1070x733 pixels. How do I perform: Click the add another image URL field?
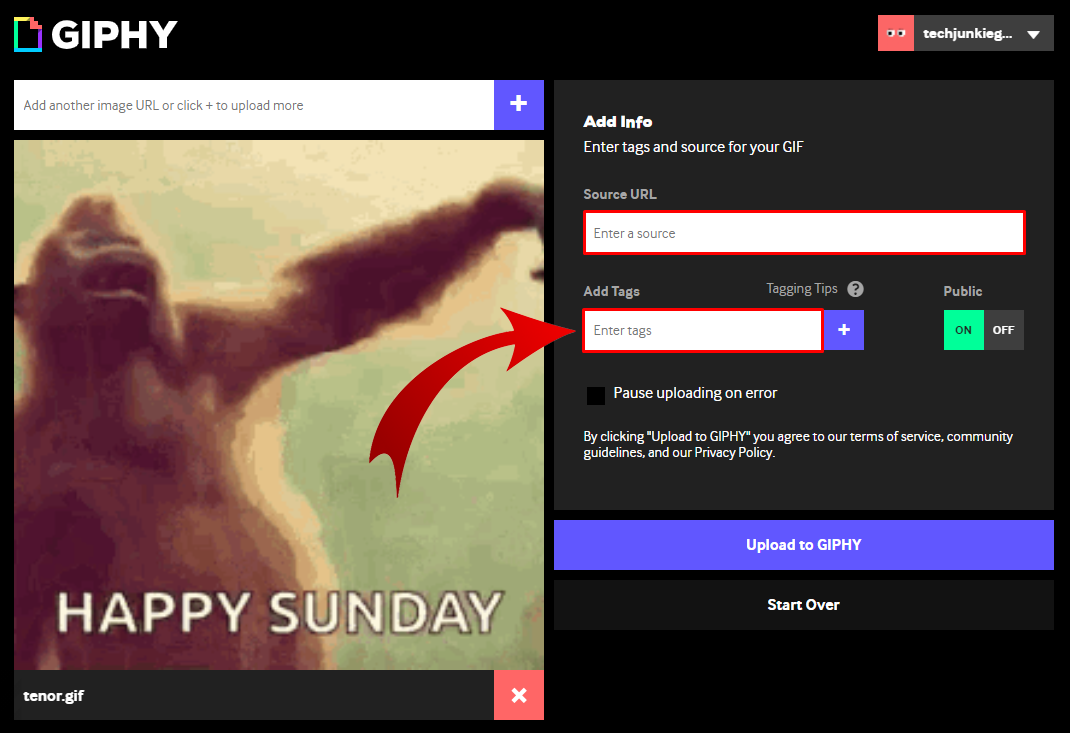coord(254,105)
